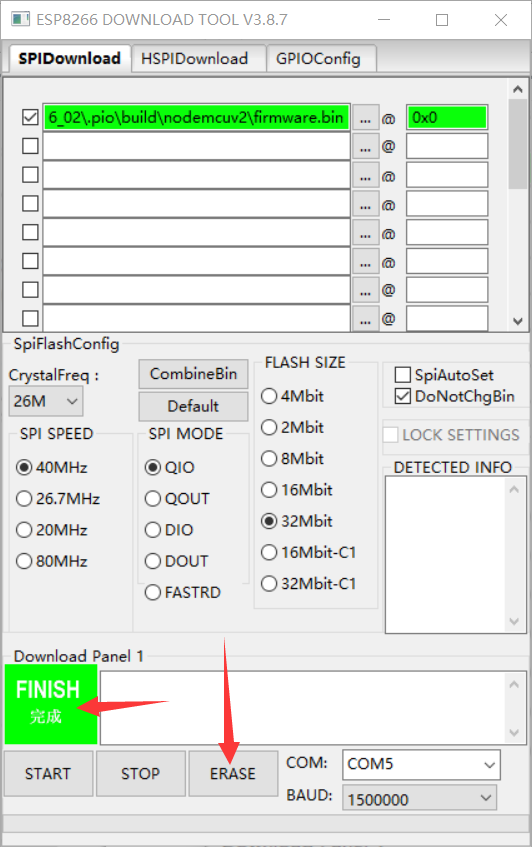Screen dimensions: 532x847
Task: Uncheck the firmware.bin file checkbox
Action: coord(30,117)
